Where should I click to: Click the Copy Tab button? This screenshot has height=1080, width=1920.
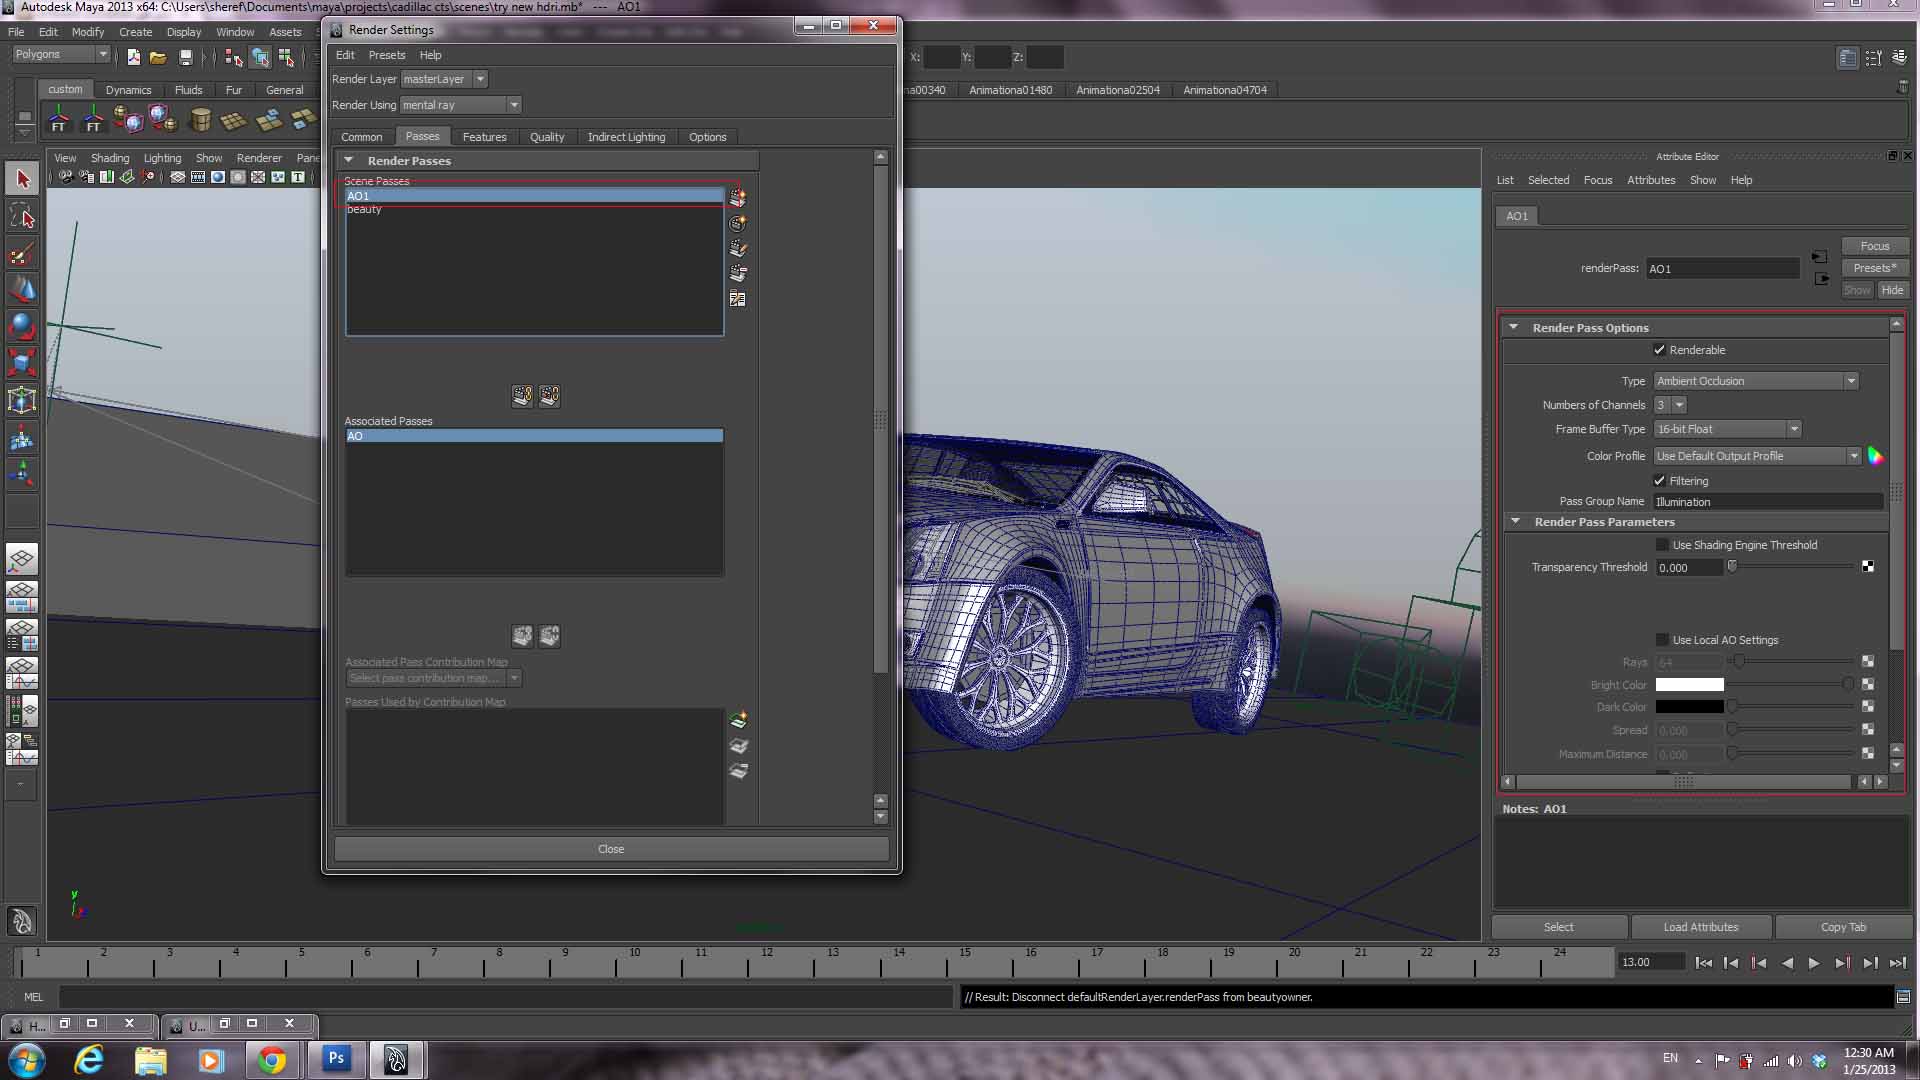(1843, 927)
